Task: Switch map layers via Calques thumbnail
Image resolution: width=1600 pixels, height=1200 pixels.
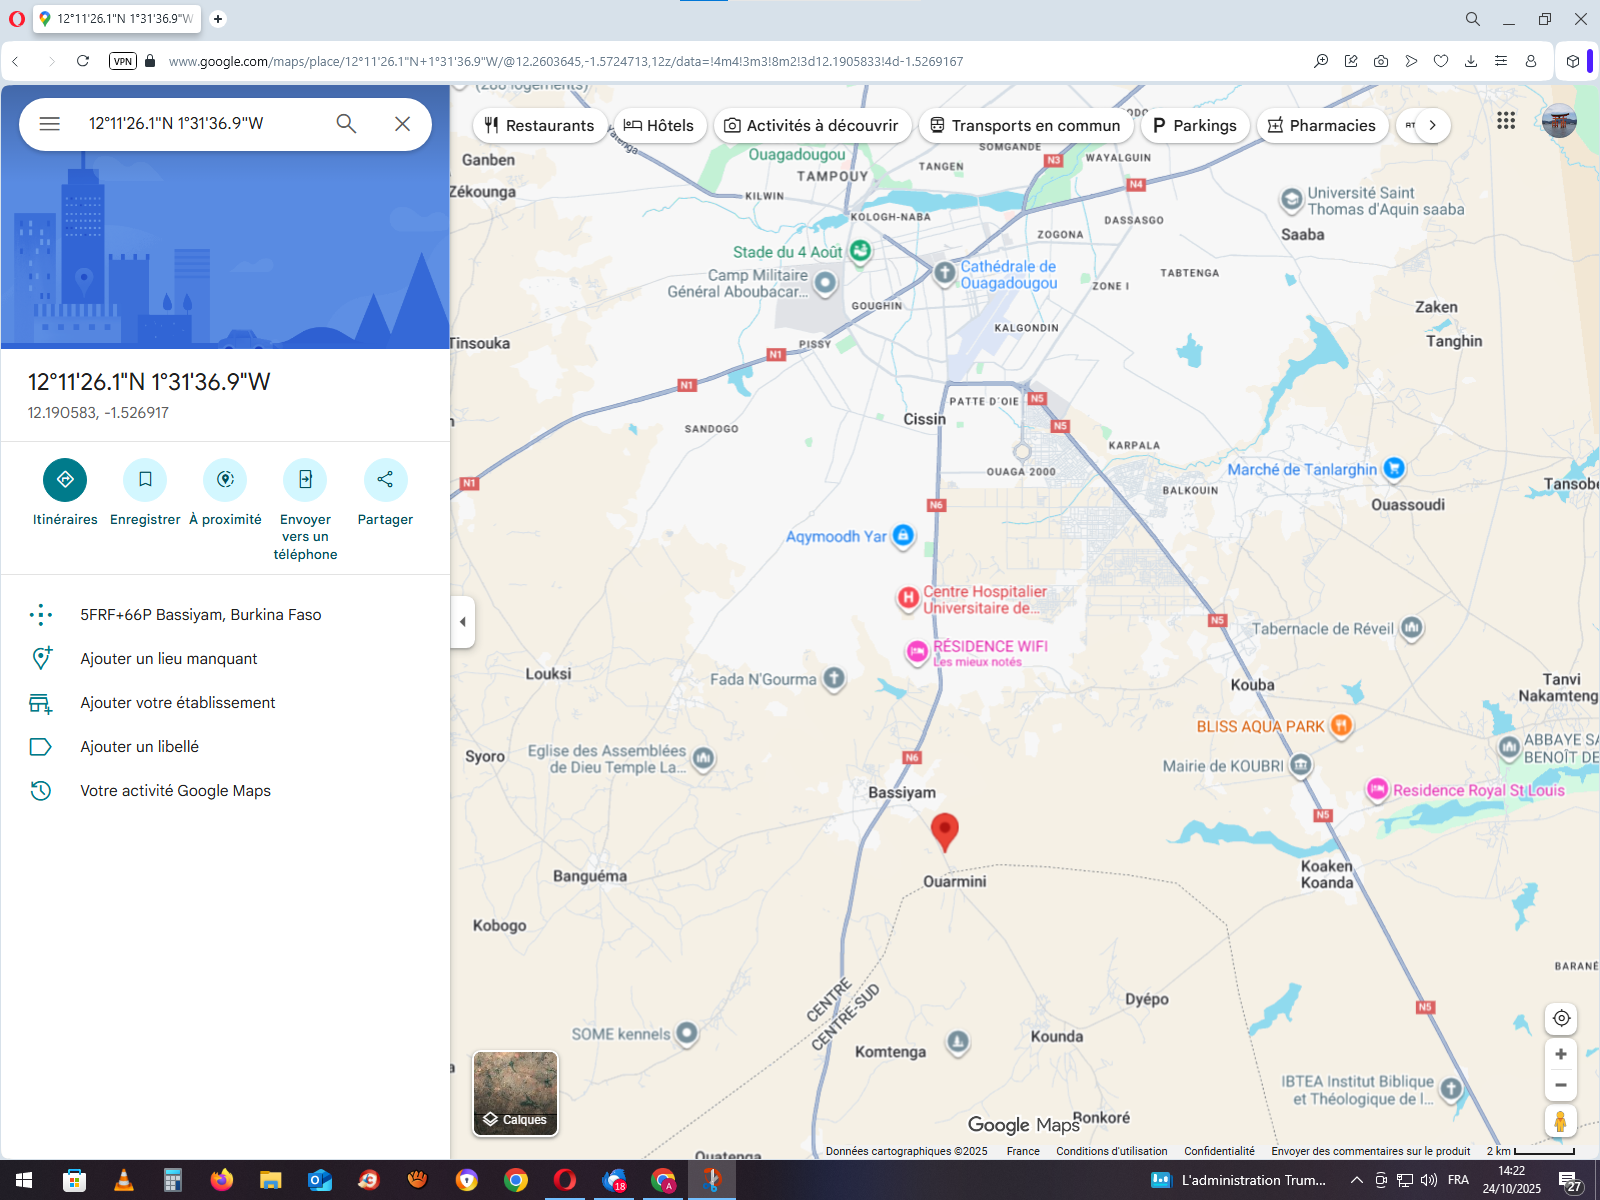Action: (515, 1093)
